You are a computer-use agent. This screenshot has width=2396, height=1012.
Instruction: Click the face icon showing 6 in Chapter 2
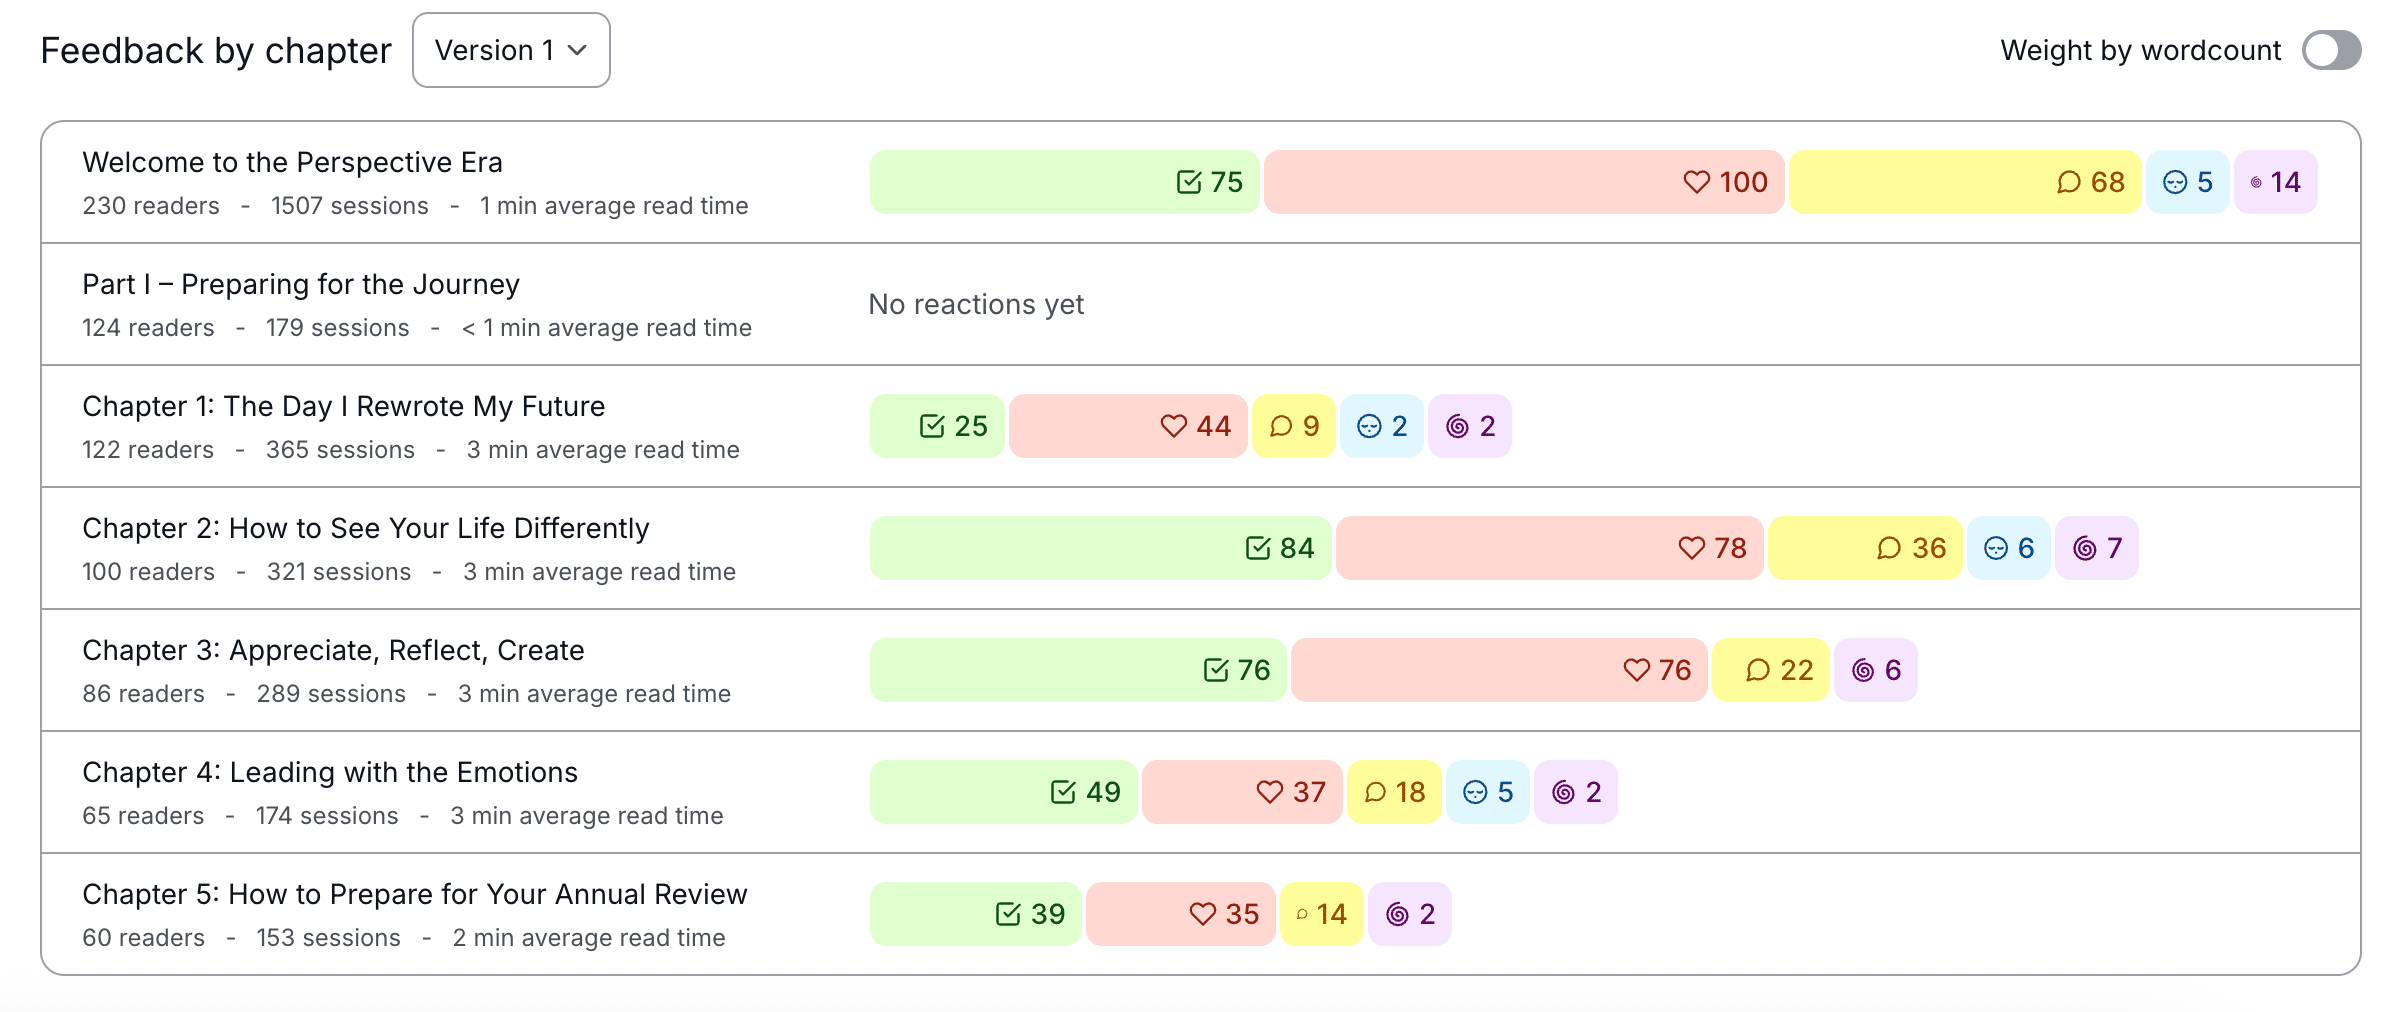click(x=1995, y=548)
